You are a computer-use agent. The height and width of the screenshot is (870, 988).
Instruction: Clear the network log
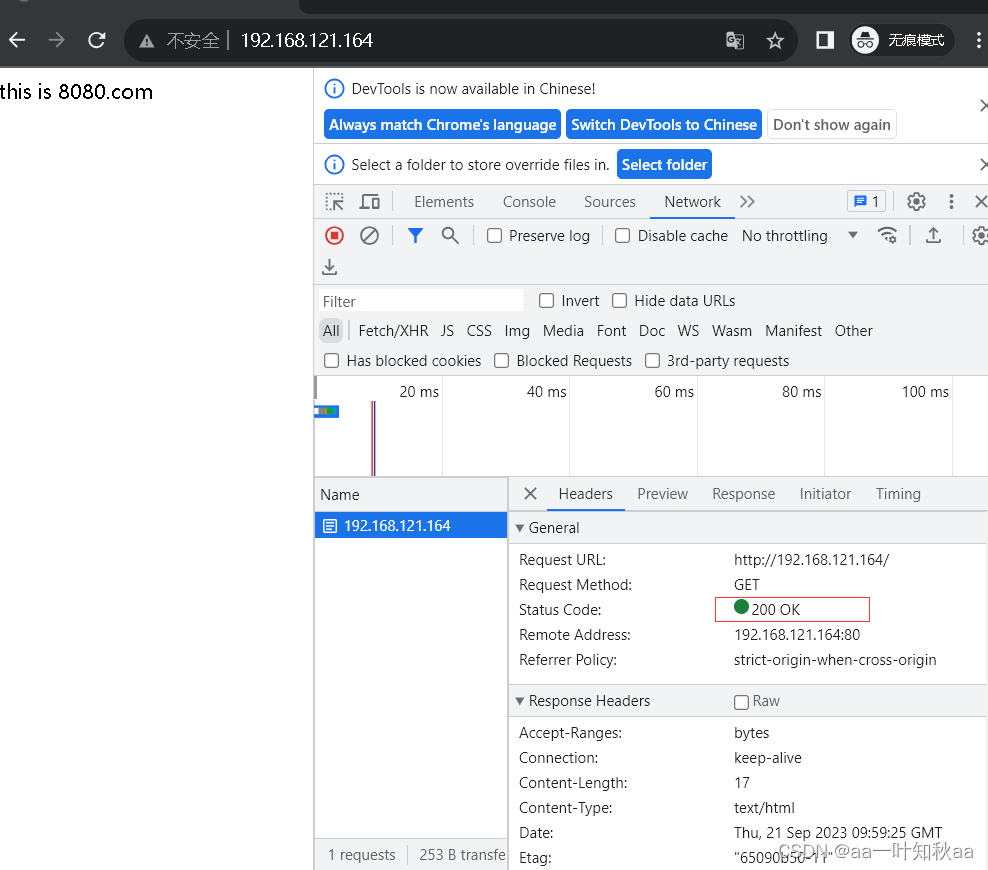tap(369, 236)
